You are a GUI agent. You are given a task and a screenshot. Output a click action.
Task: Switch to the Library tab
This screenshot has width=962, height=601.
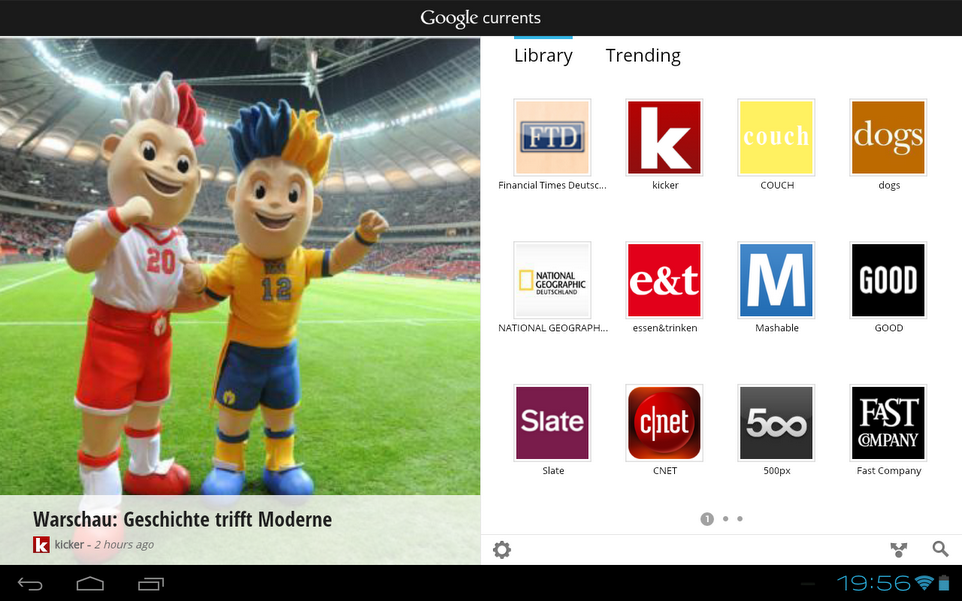click(543, 55)
